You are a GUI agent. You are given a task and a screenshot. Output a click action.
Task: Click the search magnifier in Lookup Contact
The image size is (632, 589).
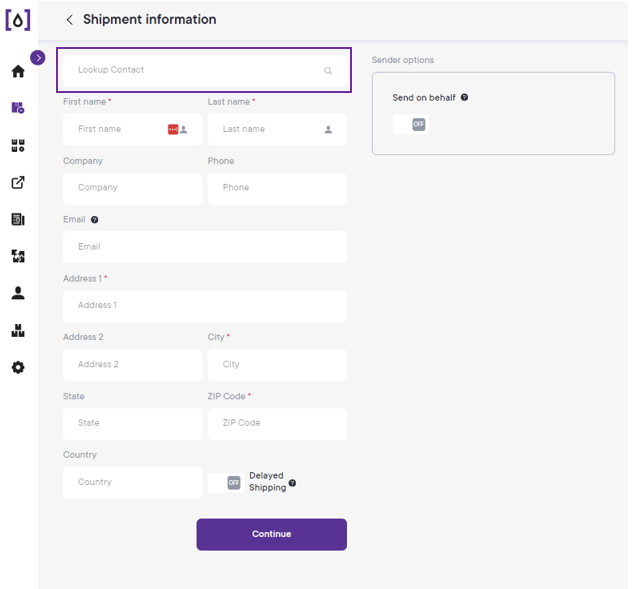(328, 71)
